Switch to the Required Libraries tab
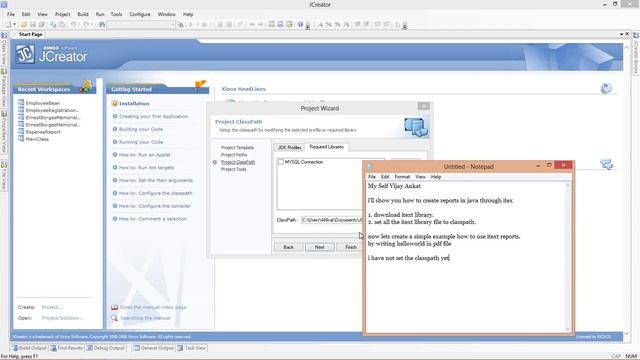640x360 pixels. [327, 147]
